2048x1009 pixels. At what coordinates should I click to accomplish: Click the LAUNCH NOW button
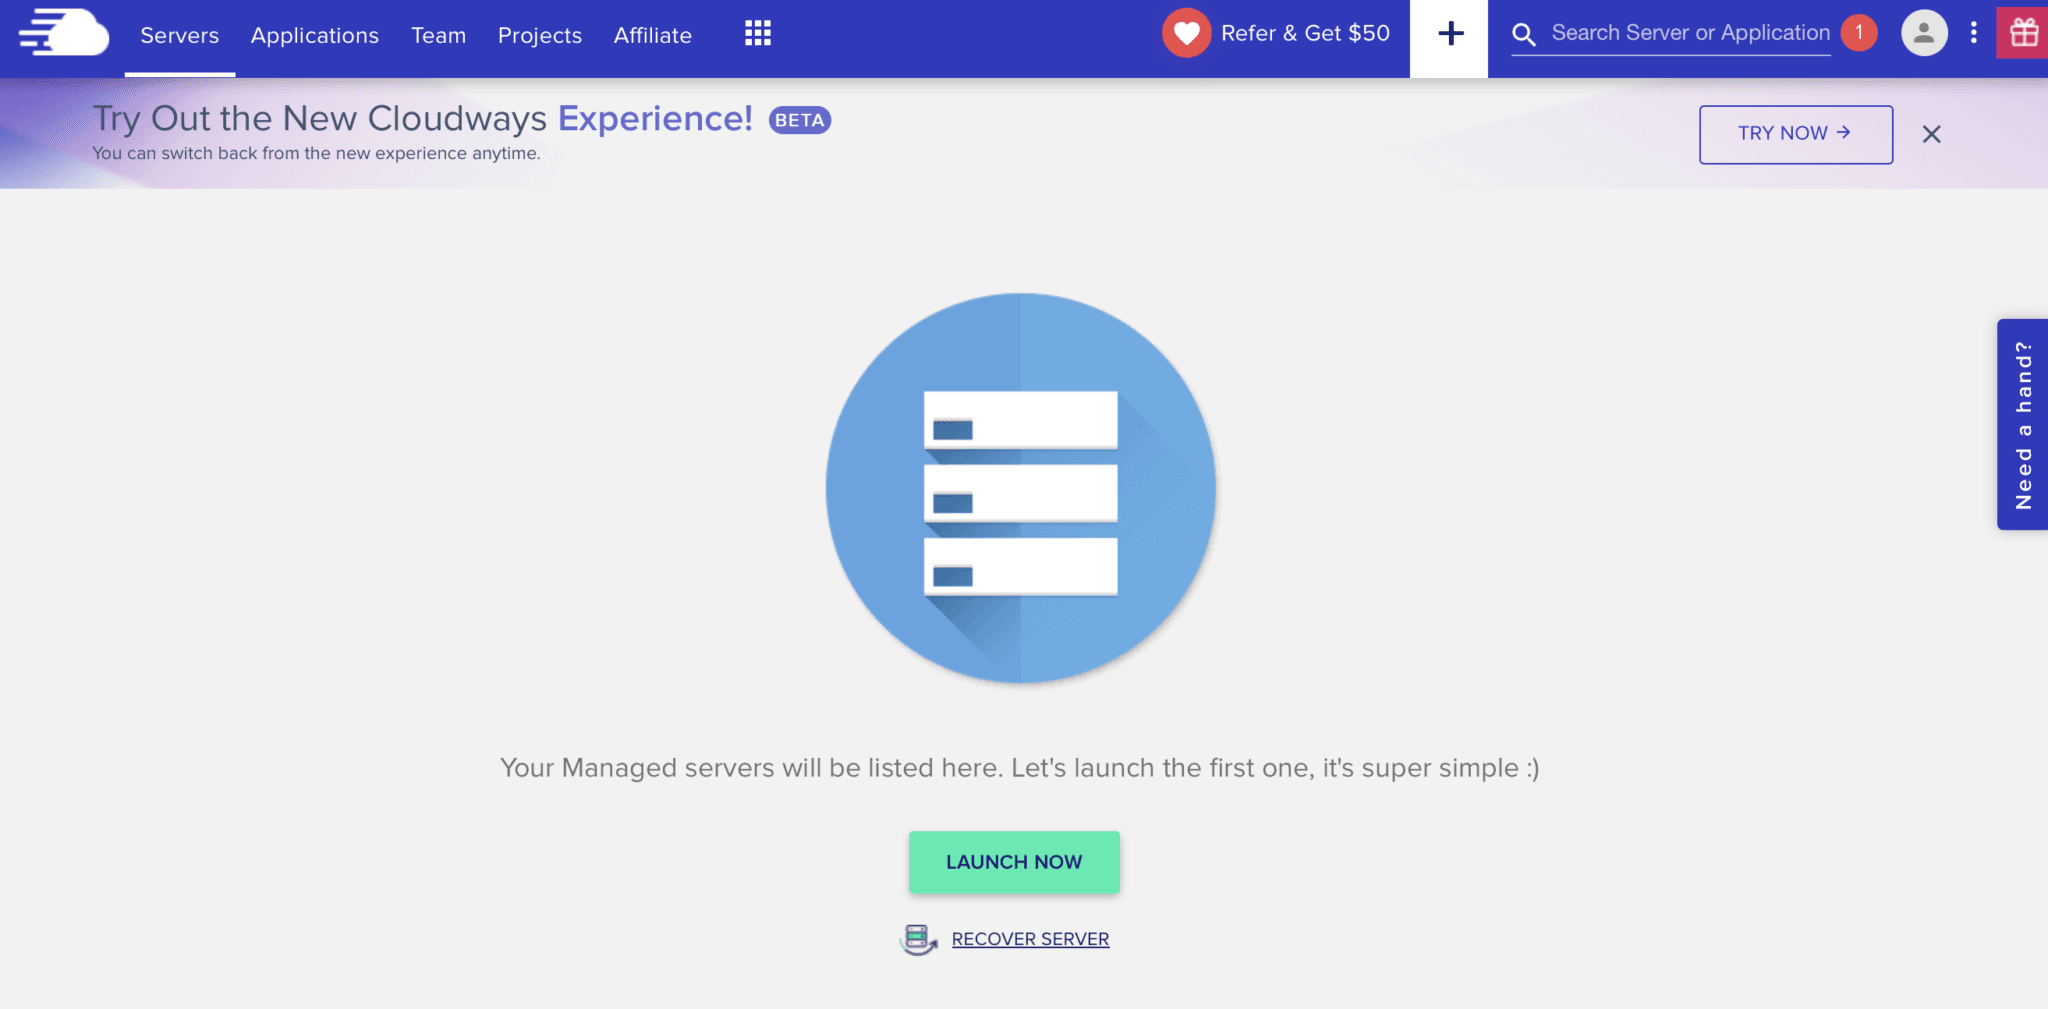(1013, 861)
